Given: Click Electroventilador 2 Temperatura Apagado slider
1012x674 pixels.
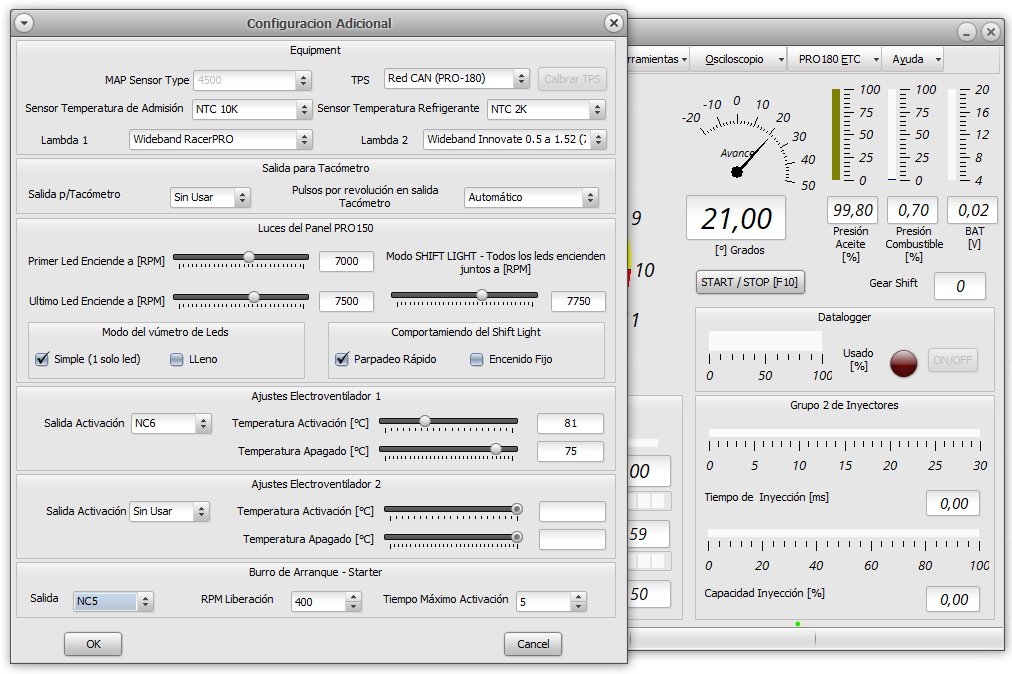Looking at the screenshot, I should 453,540.
